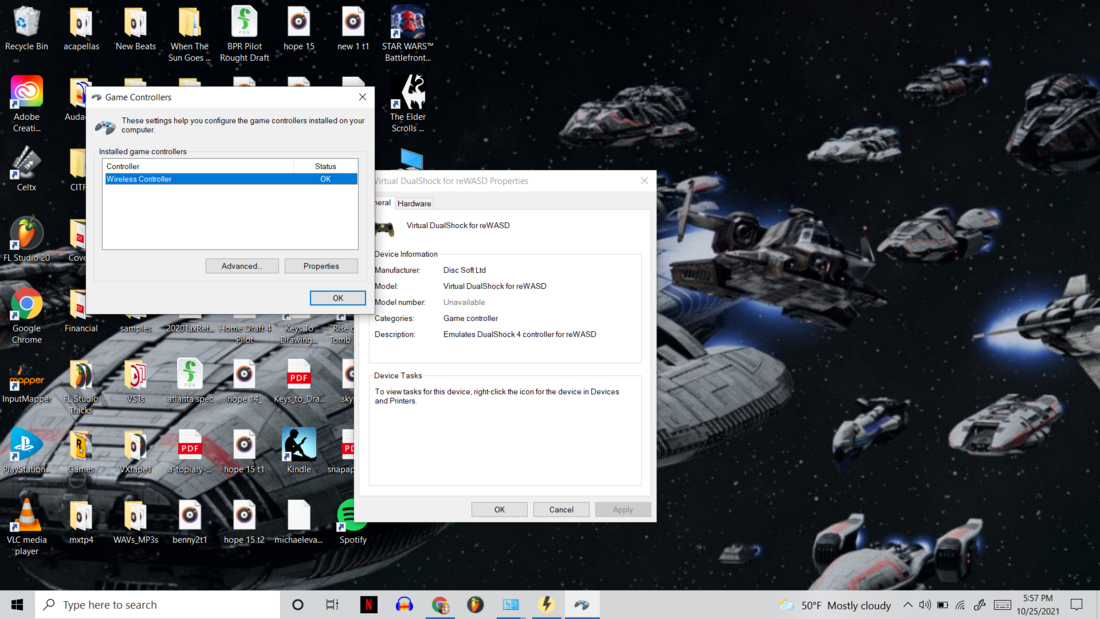Switch to Game Controllers taskbar icon
Screen dimensions: 1100x619
point(582,604)
